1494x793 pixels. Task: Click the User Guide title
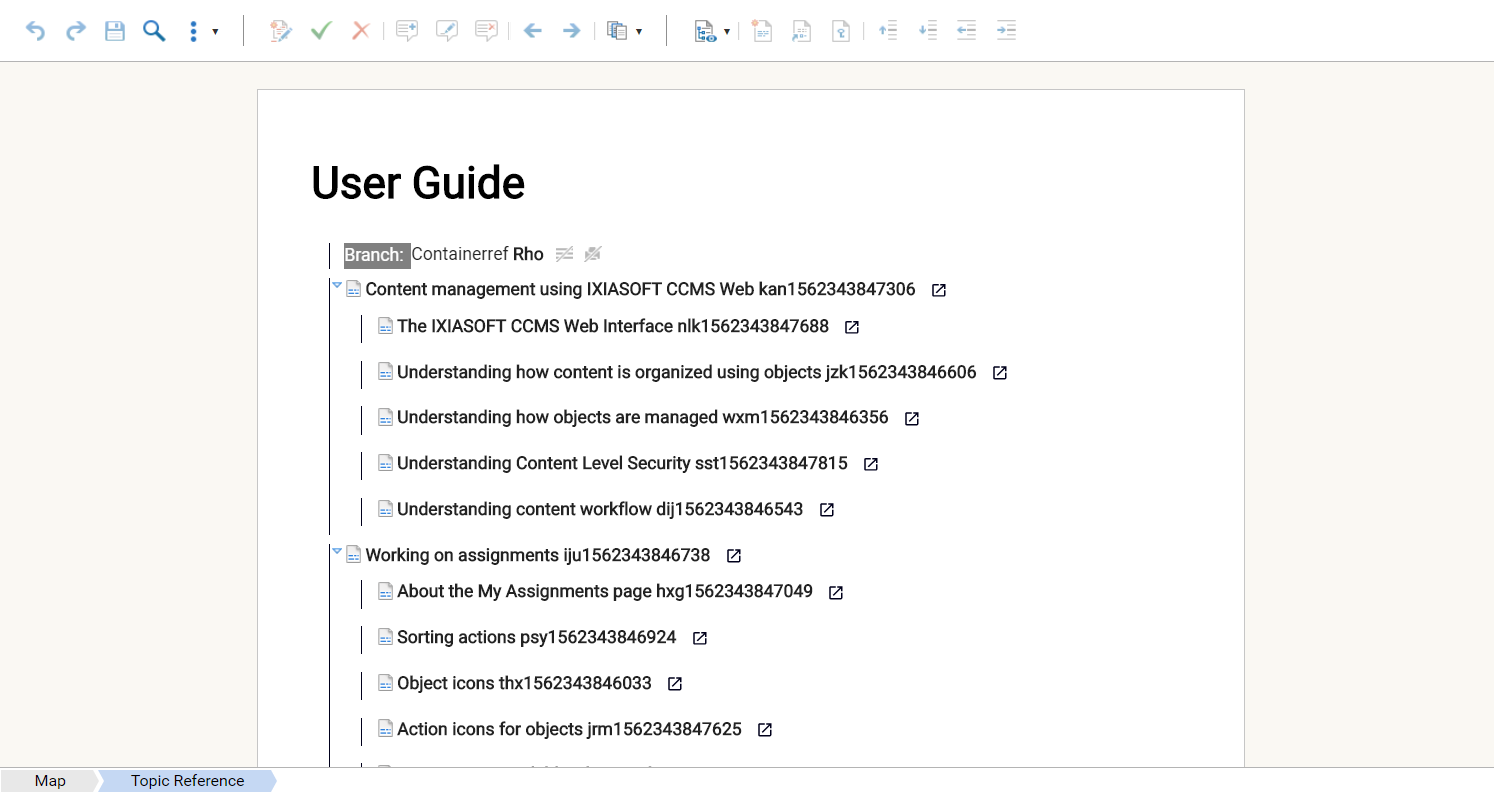click(x=418, y=183)
